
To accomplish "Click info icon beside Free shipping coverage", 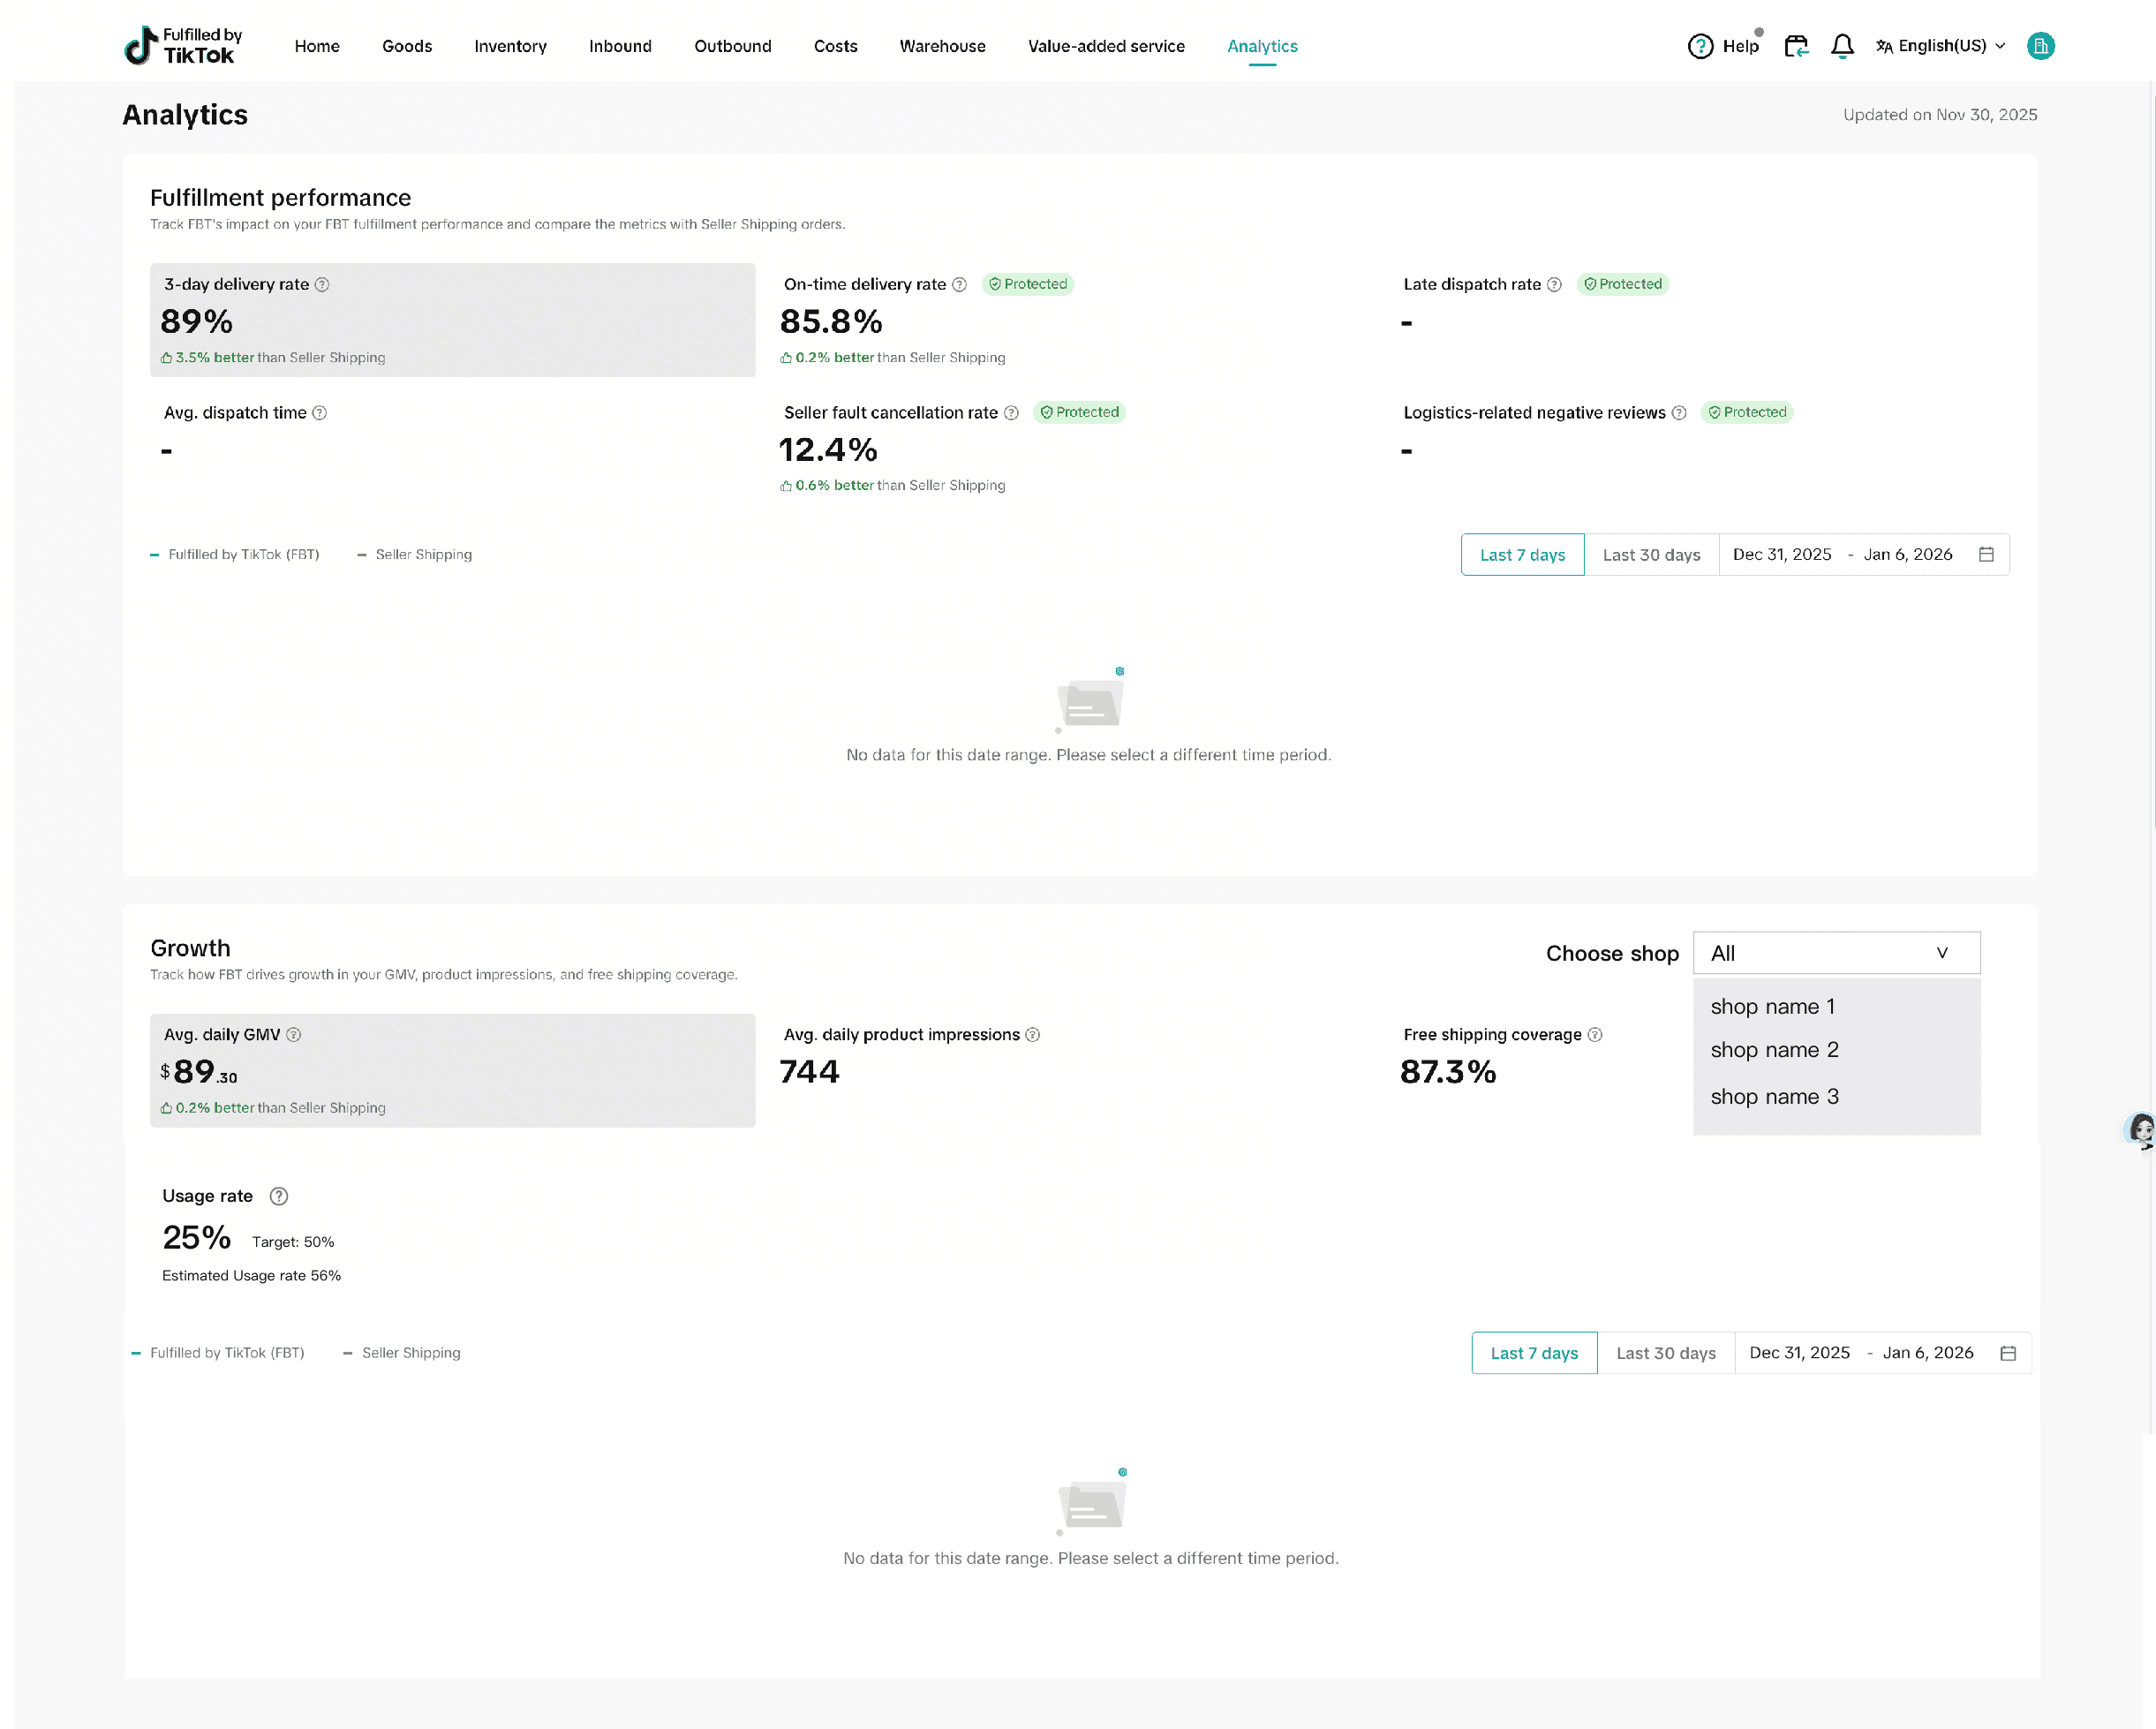I will (1595, 1035).
